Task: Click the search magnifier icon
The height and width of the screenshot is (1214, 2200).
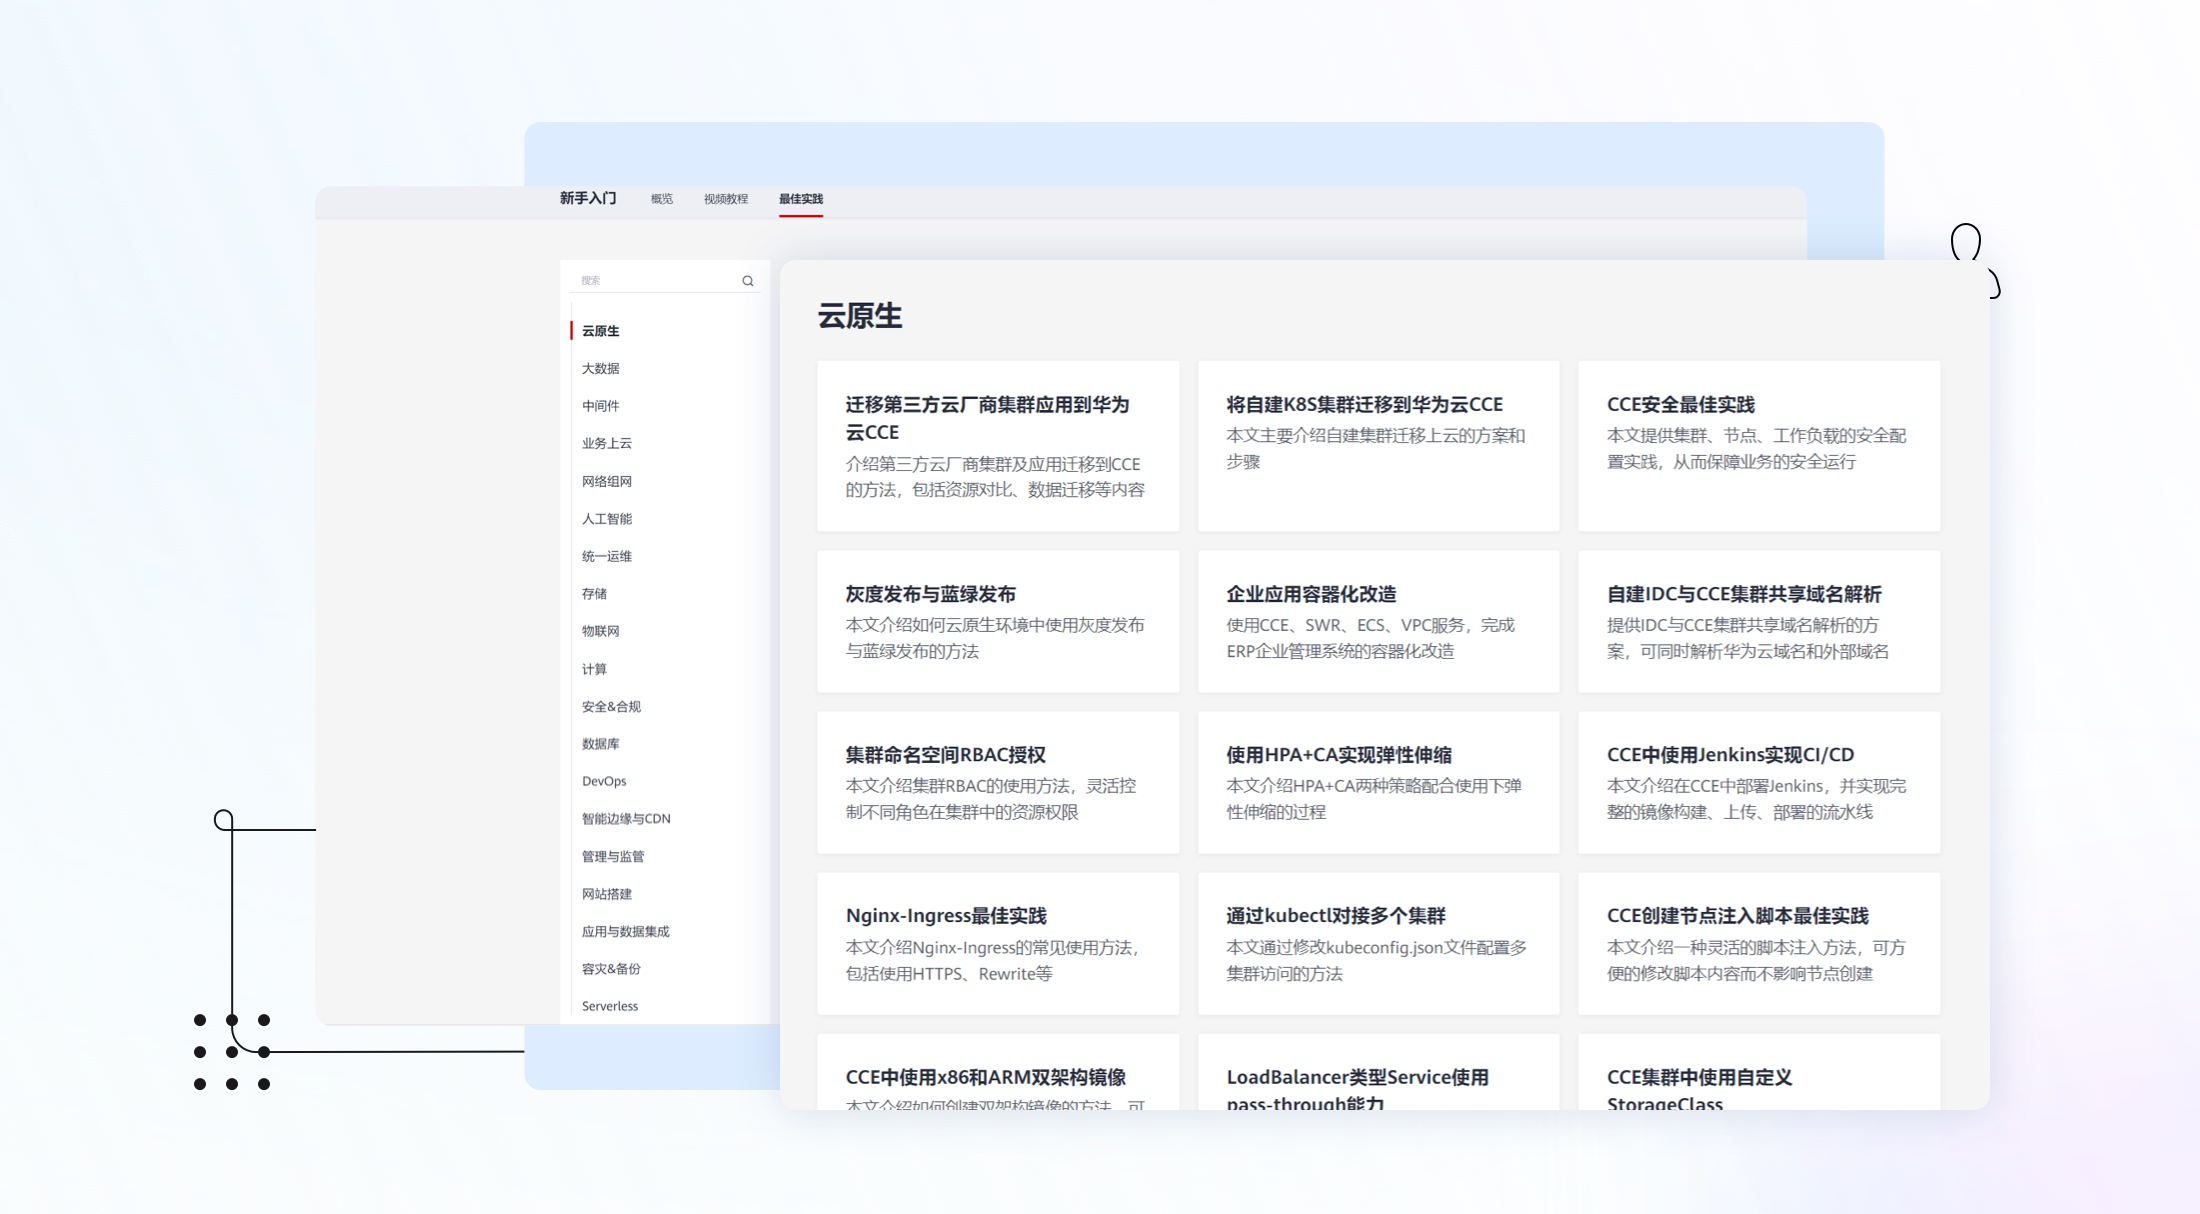Action: (x=747, y=281)
